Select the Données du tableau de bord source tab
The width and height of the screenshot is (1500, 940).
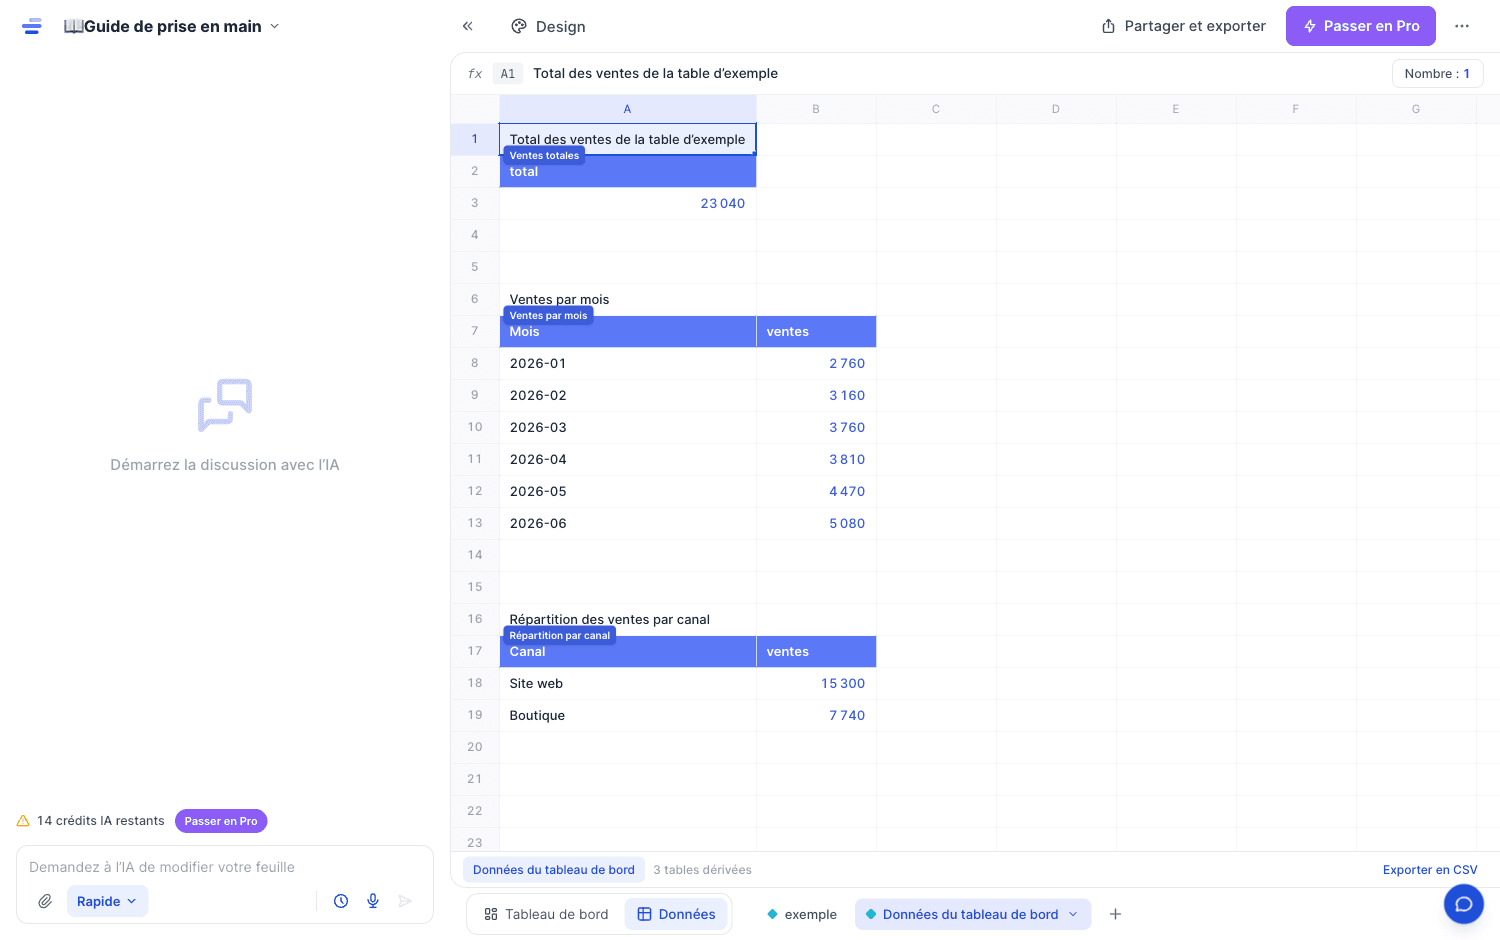click(554, 870)
